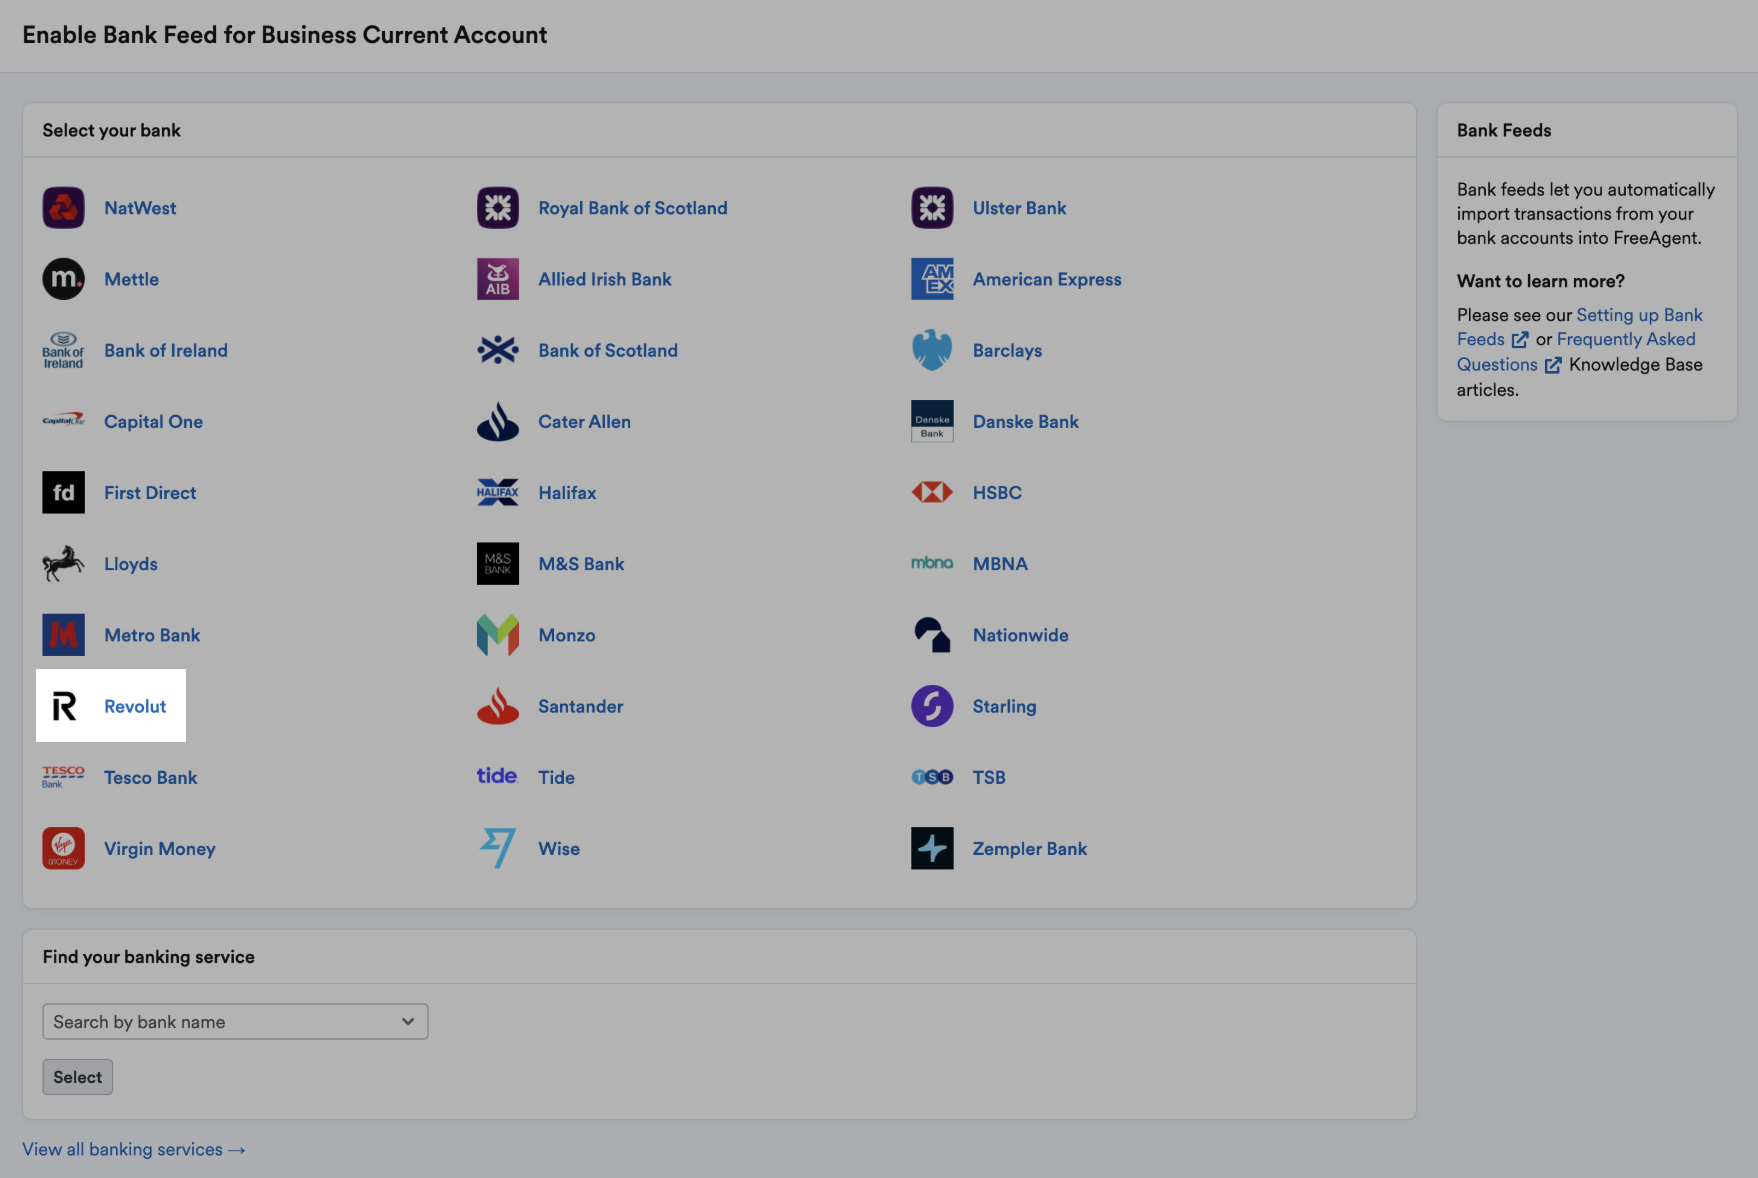This screenshot has height=1178, width=1758.
Task: Click the Royal Bank of Scotland icon
Action: click(497, 208)
